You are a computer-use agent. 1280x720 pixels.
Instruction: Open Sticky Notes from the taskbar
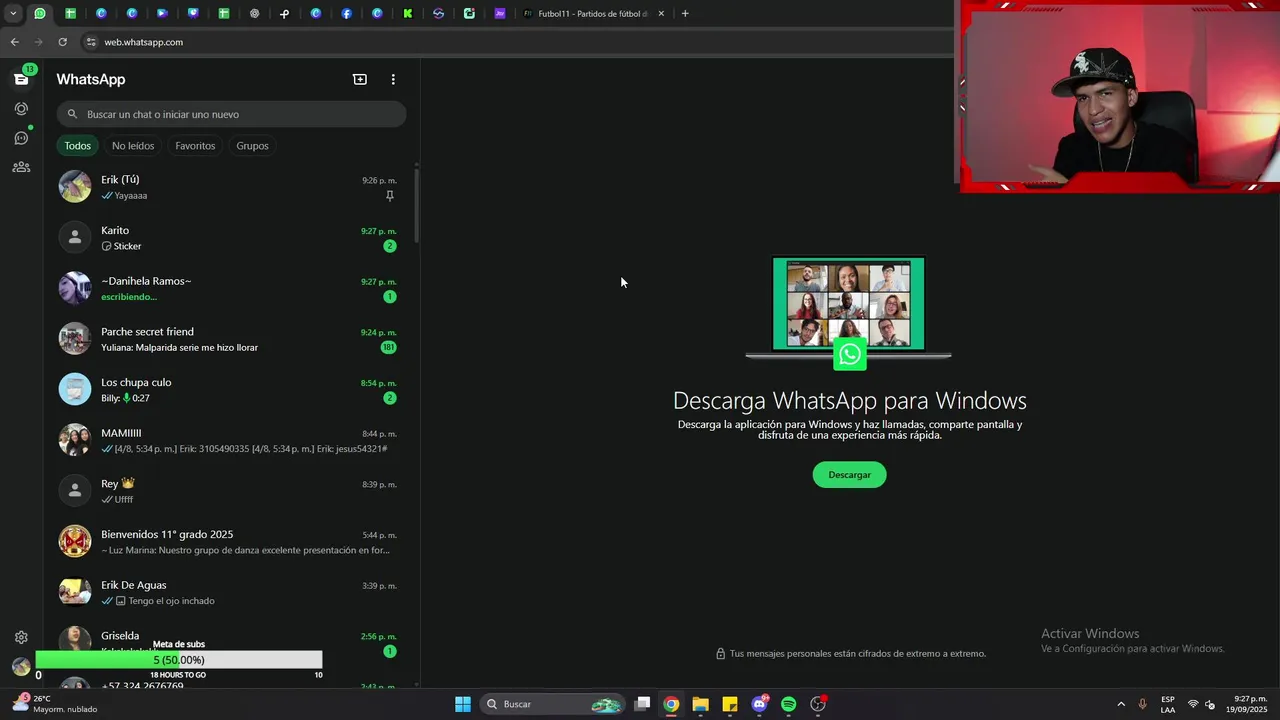[730, 704]
